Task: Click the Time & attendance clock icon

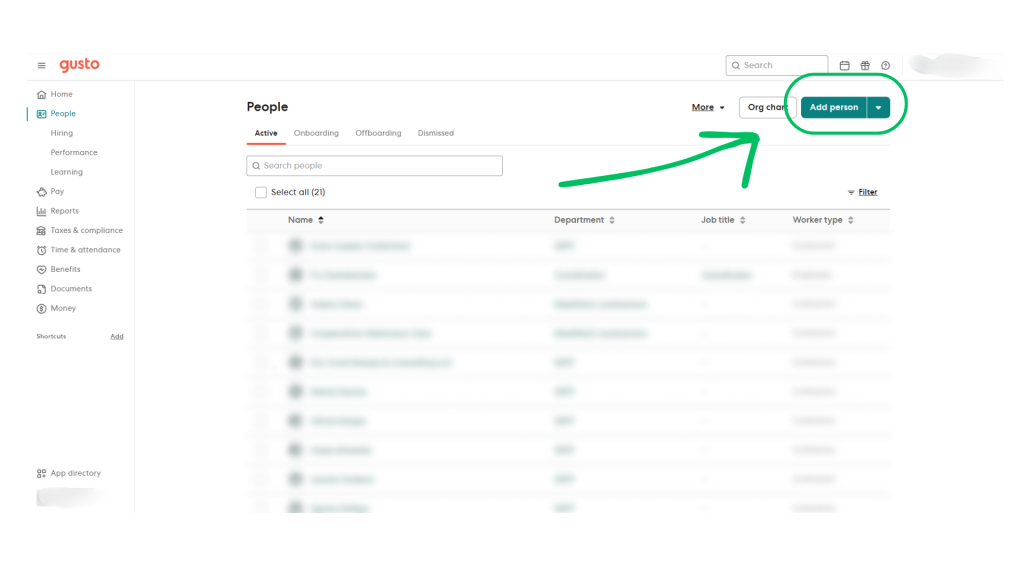Action: pos(41,250)
